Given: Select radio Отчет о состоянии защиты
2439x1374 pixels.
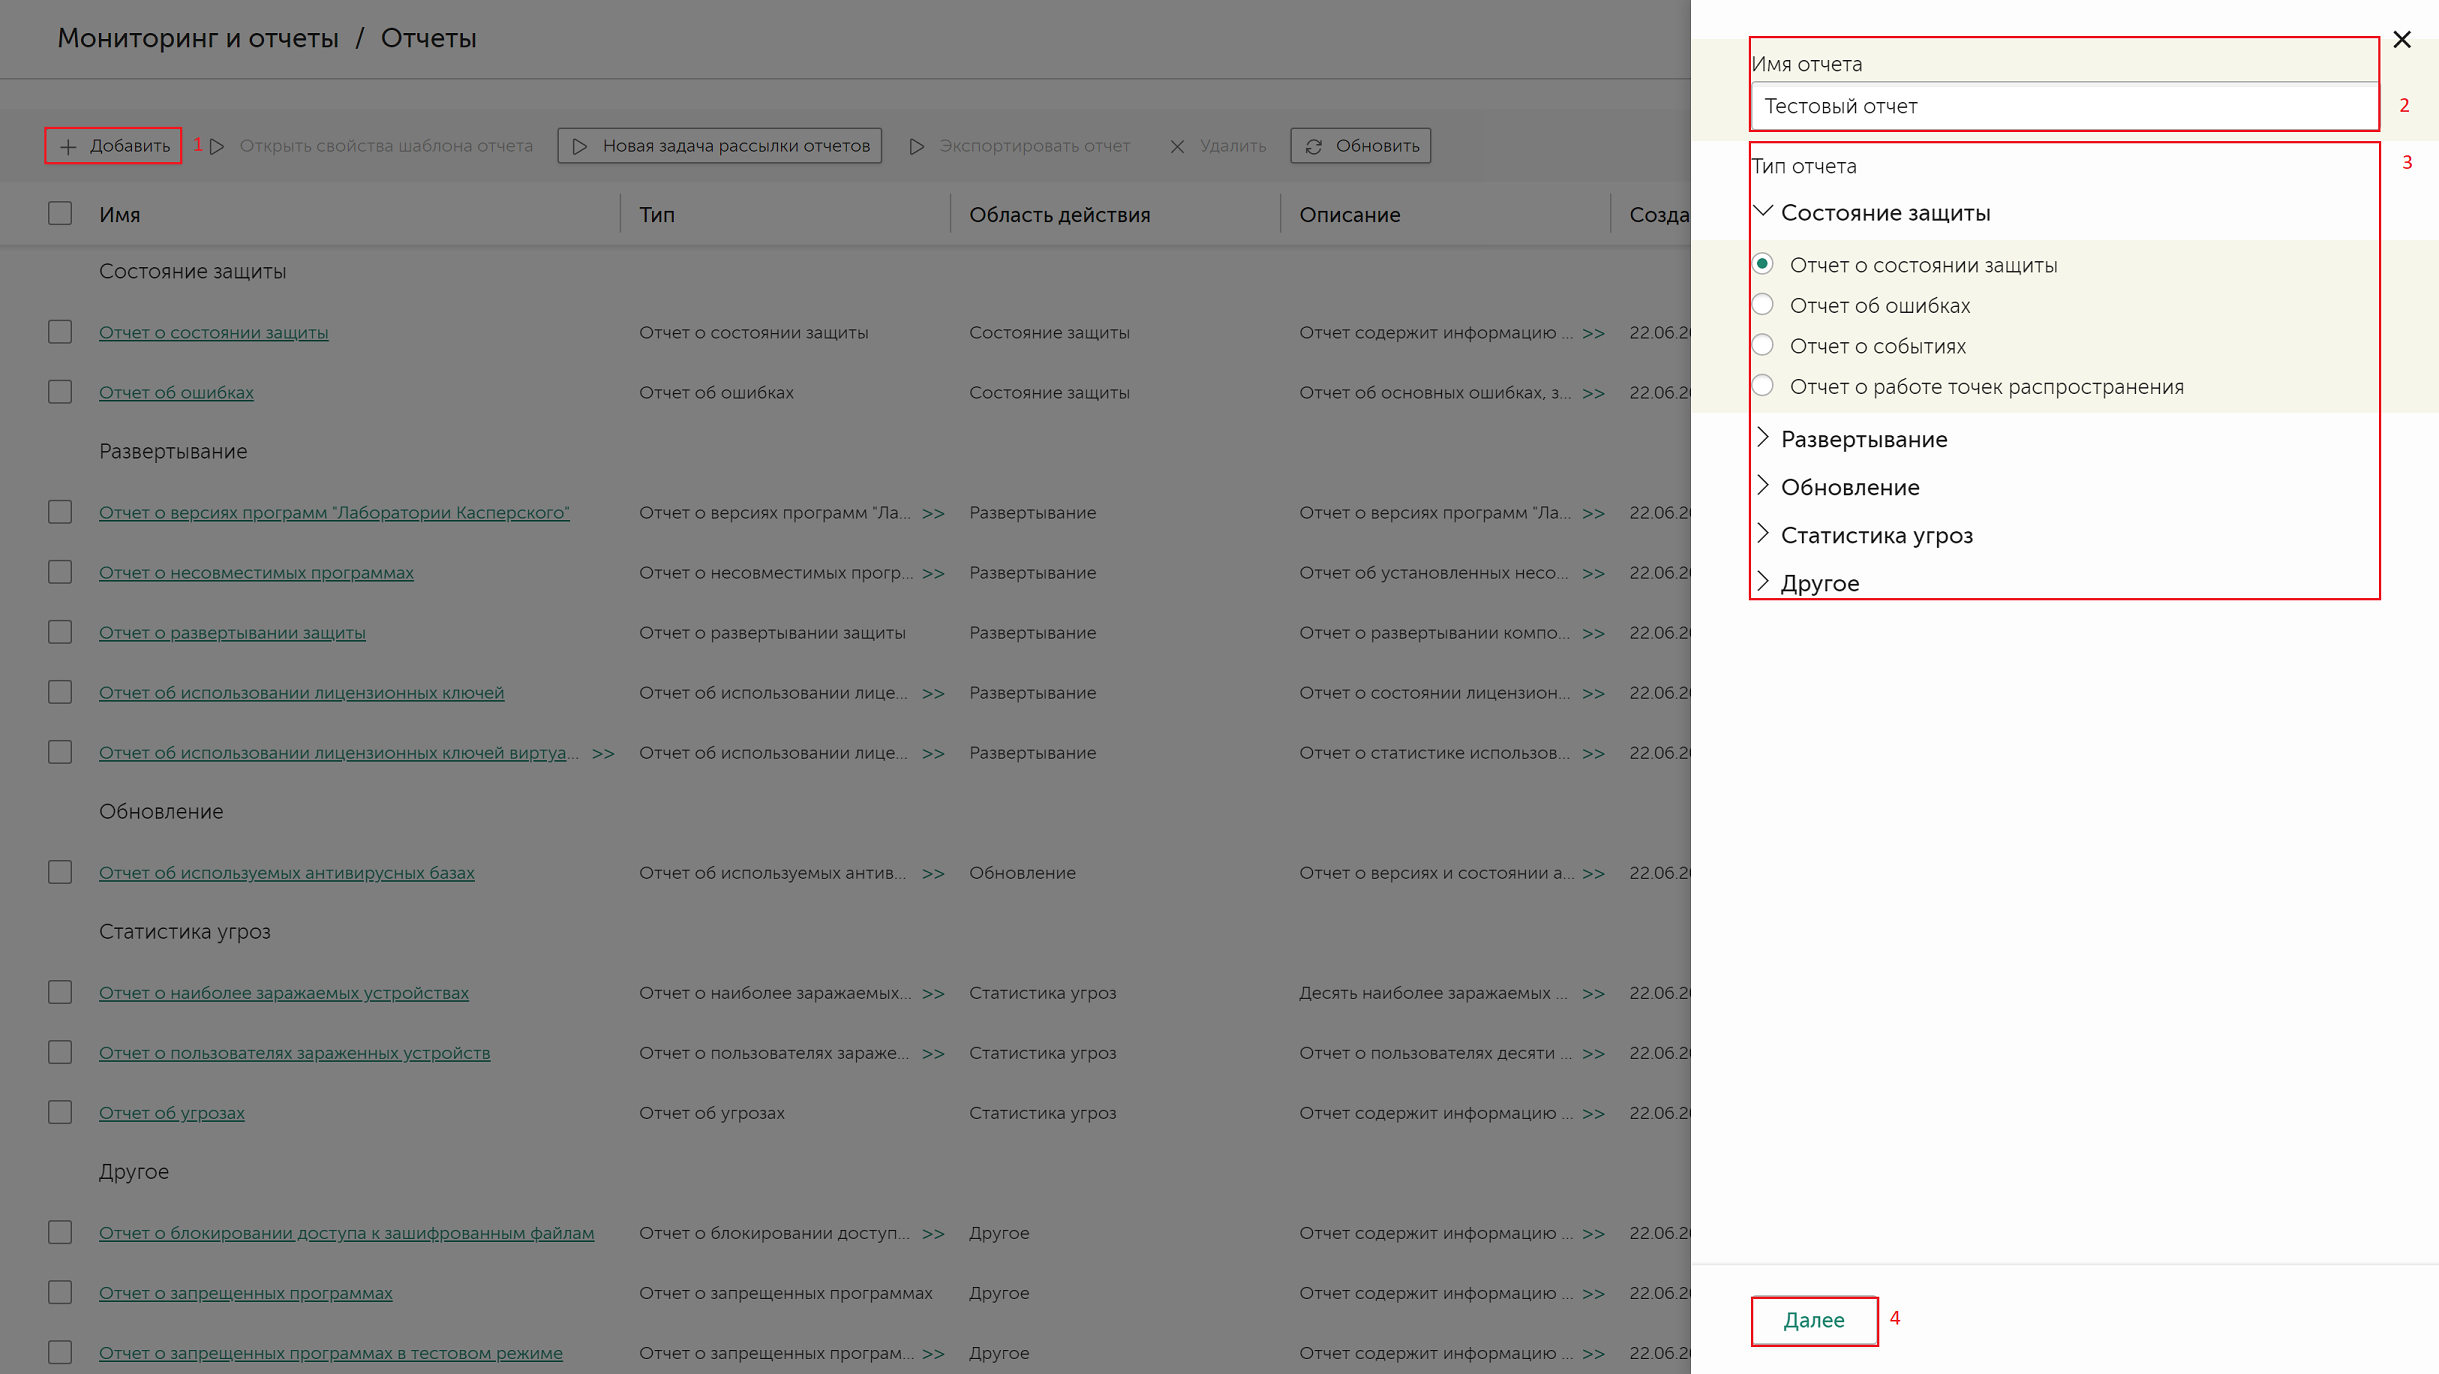Looking at the screenshot, I should click(x=1763, y=264).
